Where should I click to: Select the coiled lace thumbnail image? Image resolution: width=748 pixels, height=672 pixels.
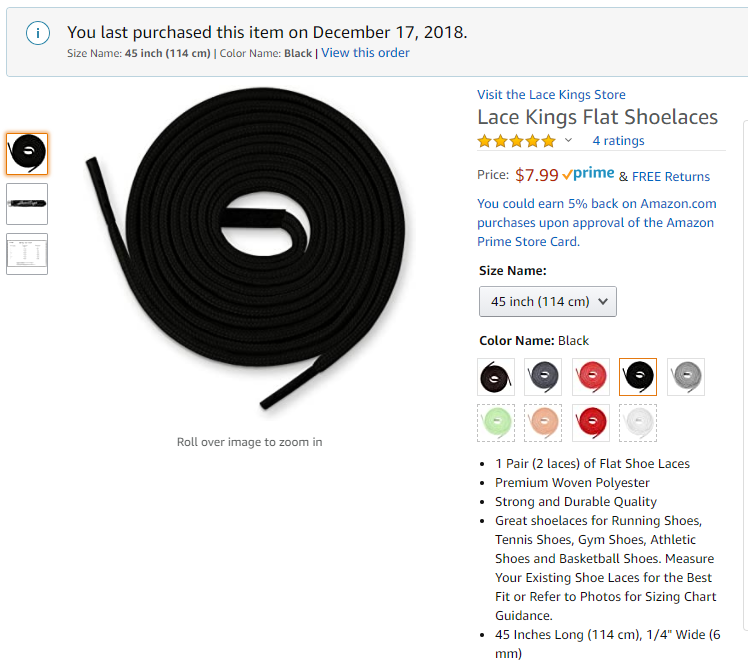click(x=27, y=154)
